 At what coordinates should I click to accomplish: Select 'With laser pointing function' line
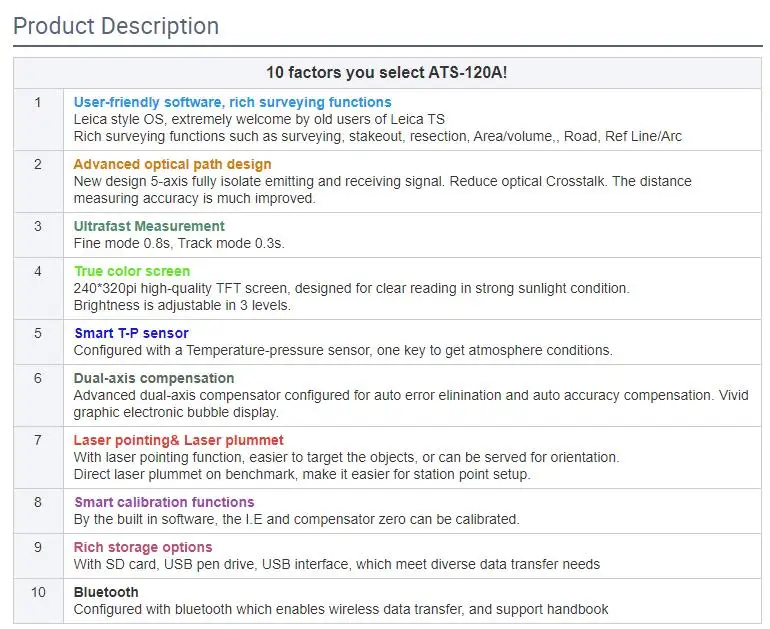pyautogui.click(x=346, y=457)
